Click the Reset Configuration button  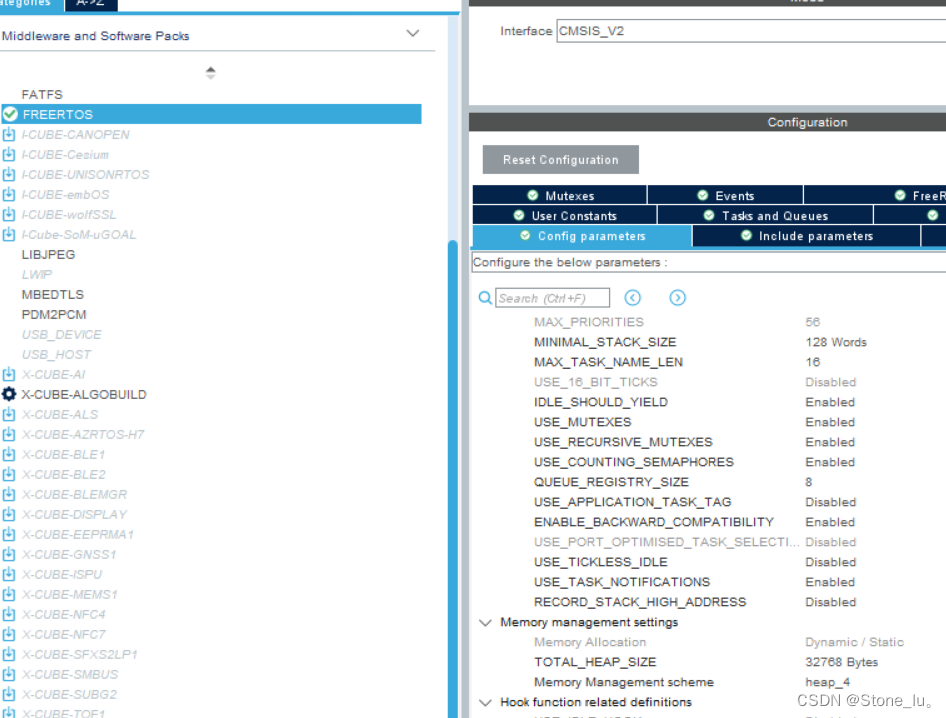[x=560, y=159]
